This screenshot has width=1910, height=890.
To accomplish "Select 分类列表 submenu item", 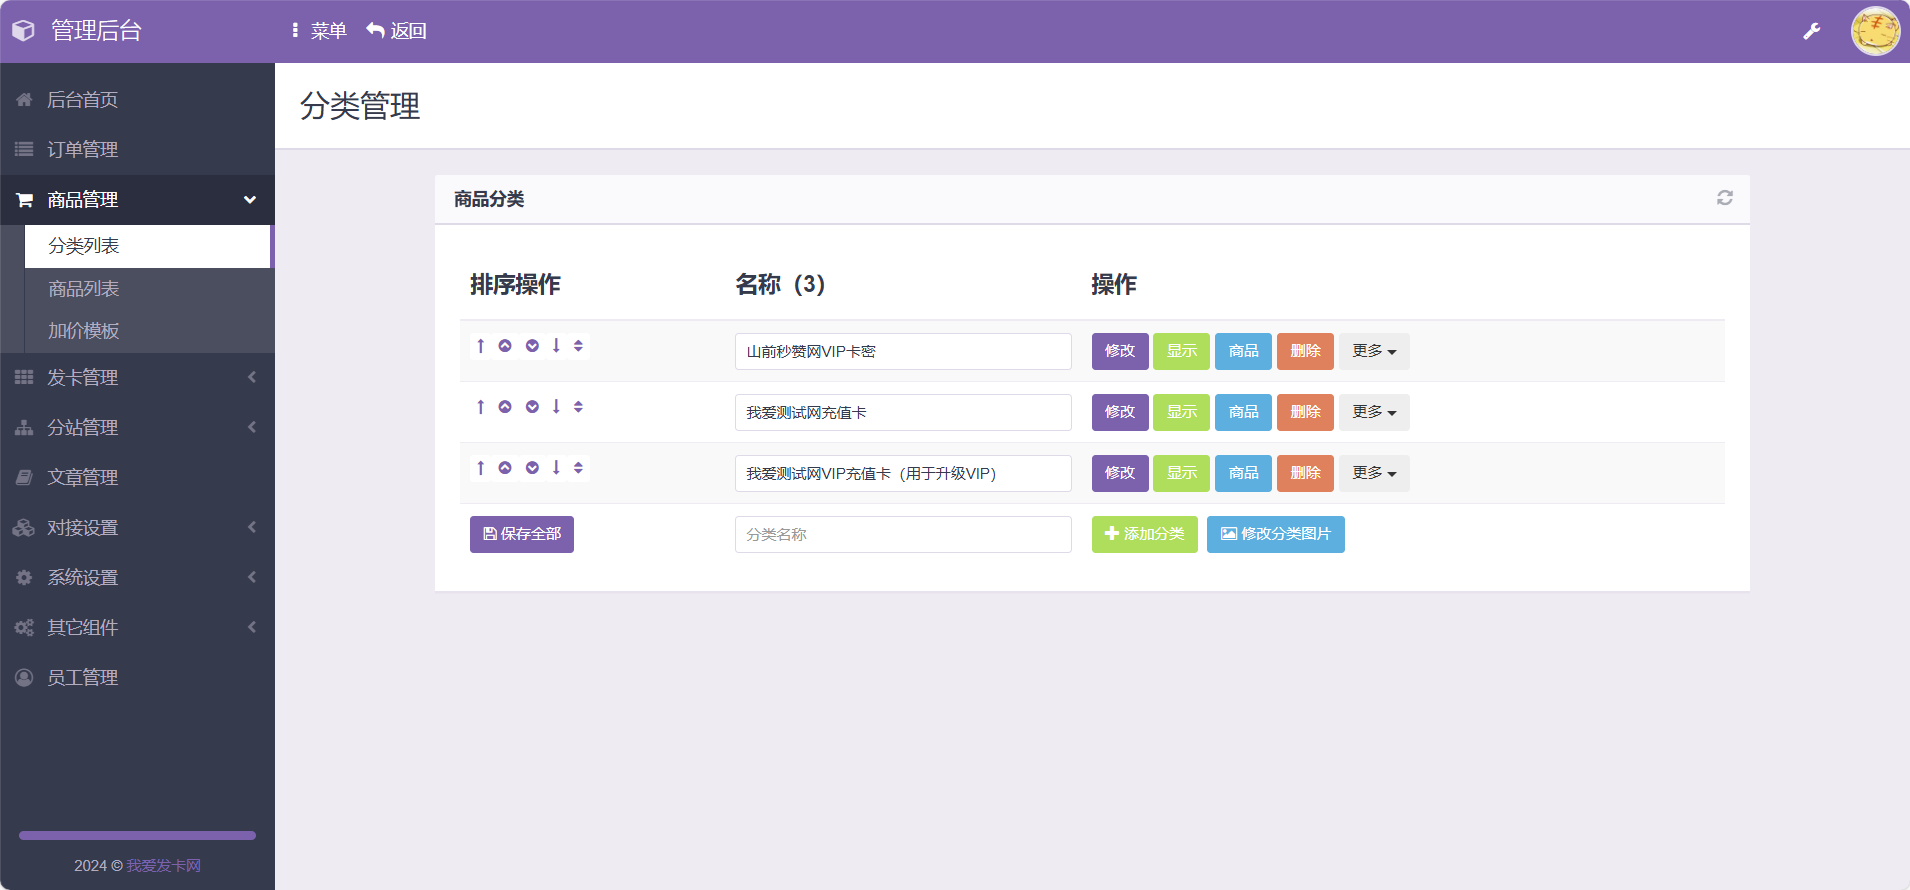I will [148, 246].
